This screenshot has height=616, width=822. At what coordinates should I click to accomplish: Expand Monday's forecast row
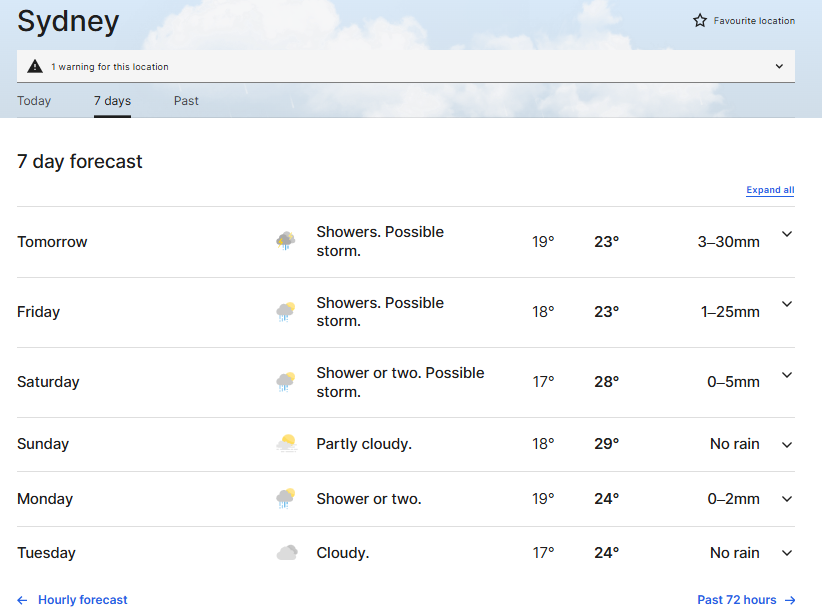coord(787,499)
